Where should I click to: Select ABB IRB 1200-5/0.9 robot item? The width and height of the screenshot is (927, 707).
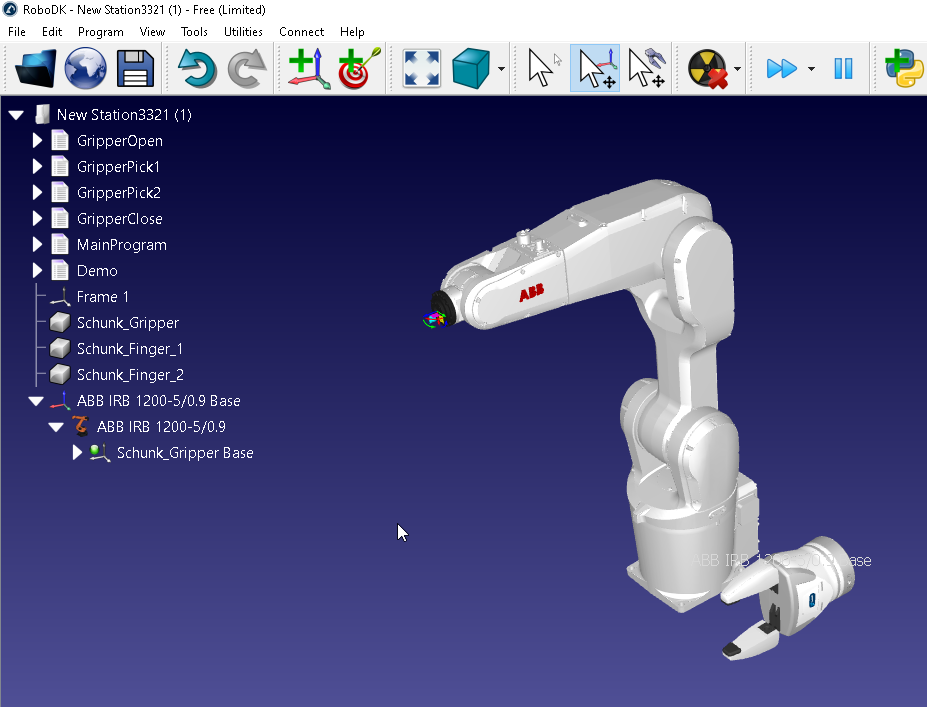click(x=161, y=427)
